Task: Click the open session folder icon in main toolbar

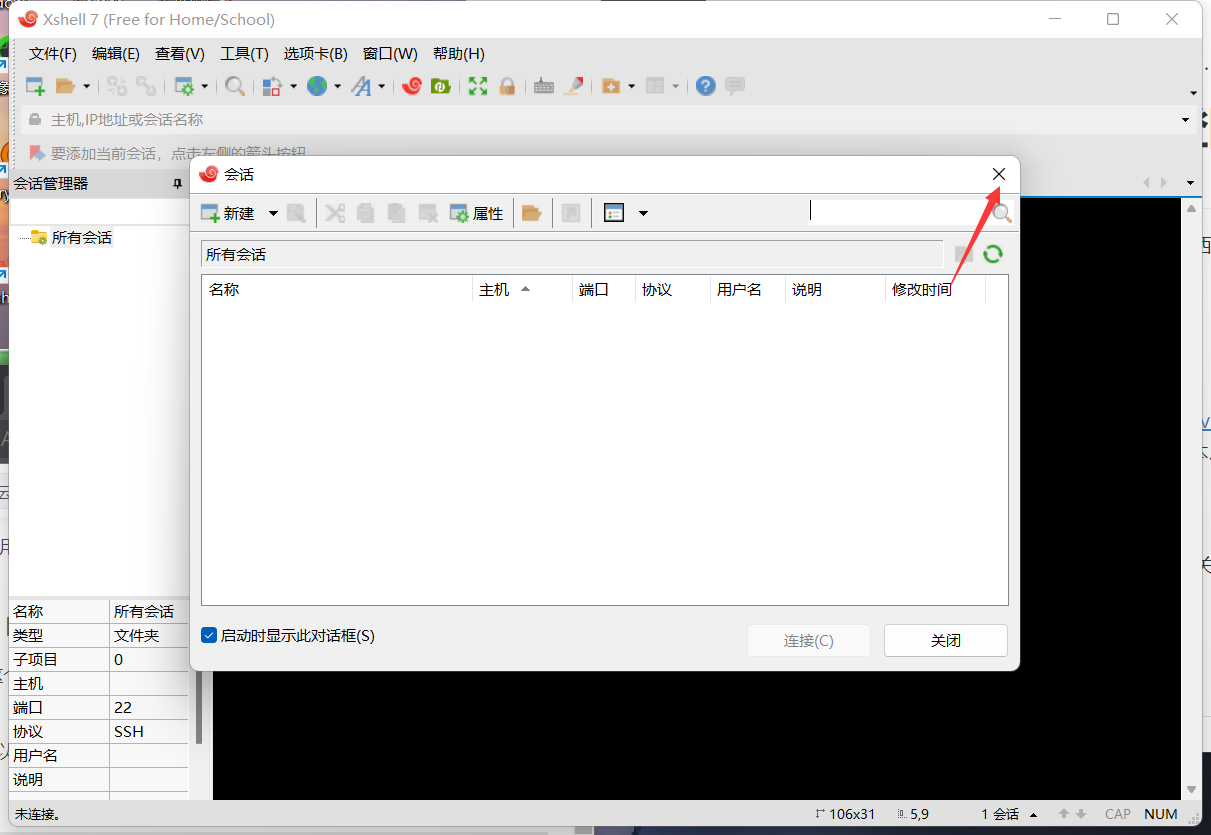Action: pyautogui.click(x=66, y=86)
